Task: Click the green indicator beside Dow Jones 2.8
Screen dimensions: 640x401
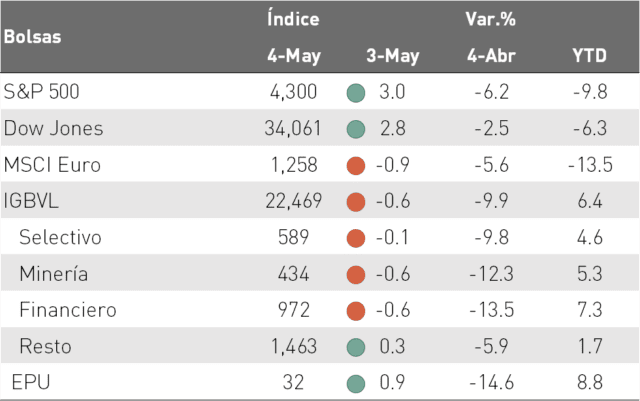Action: (x=356, y=129)
